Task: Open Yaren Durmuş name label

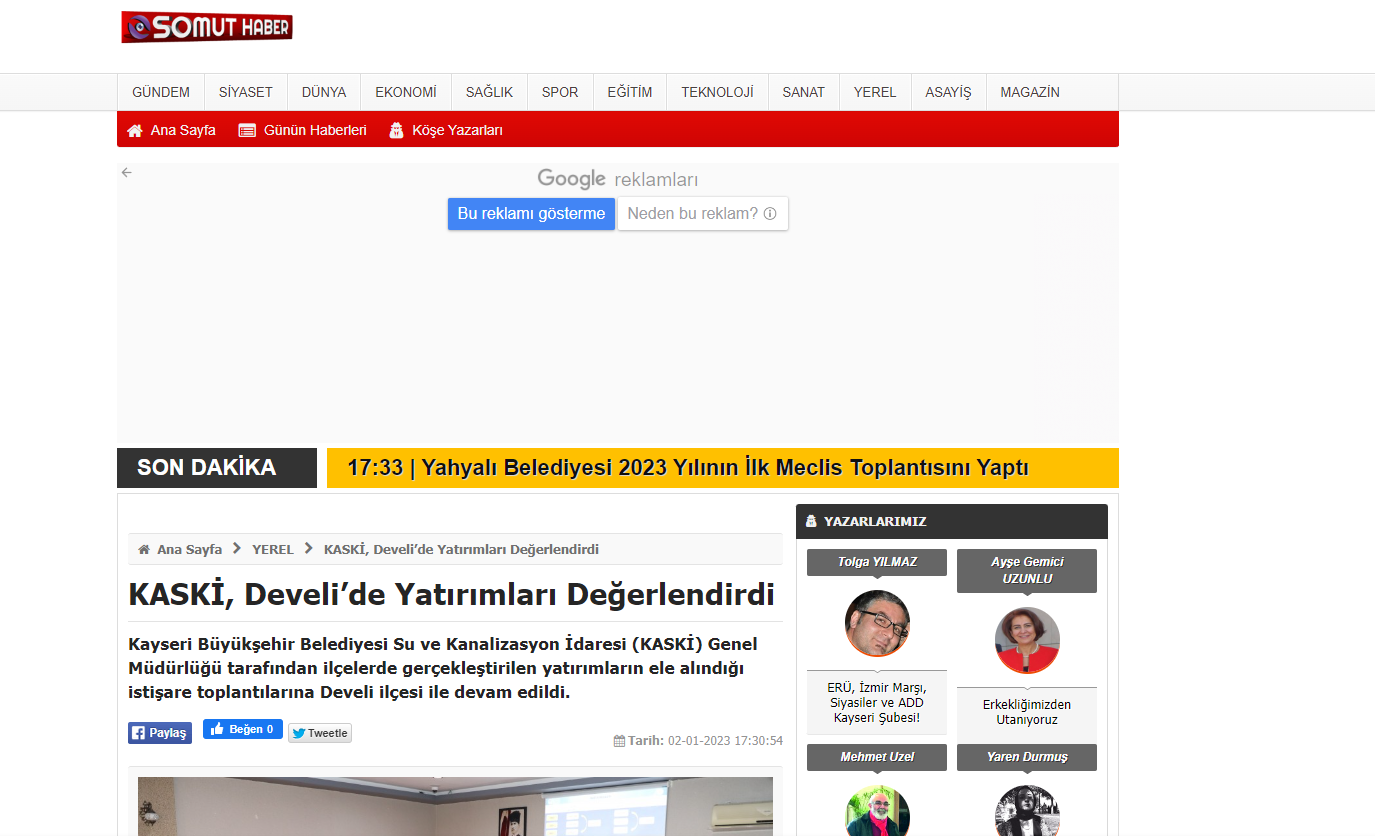Action: 1027,757
